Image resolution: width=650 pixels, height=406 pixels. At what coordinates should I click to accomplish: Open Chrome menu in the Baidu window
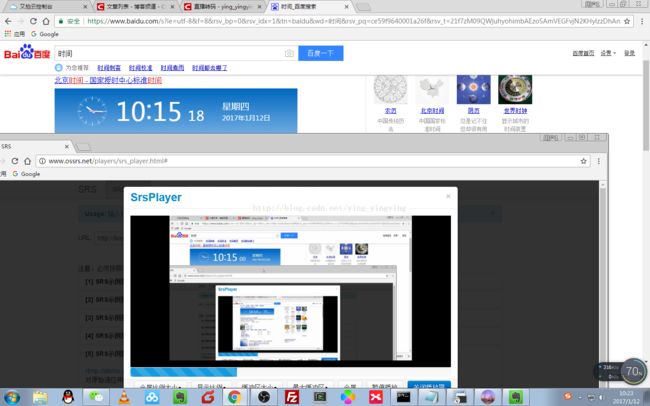click(642, 21)
